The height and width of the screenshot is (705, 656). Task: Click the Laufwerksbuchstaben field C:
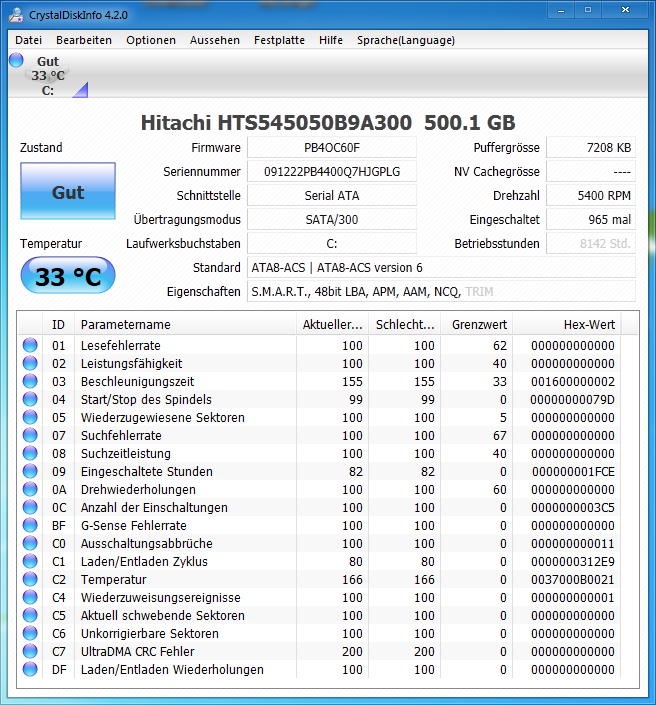[332, 244]
